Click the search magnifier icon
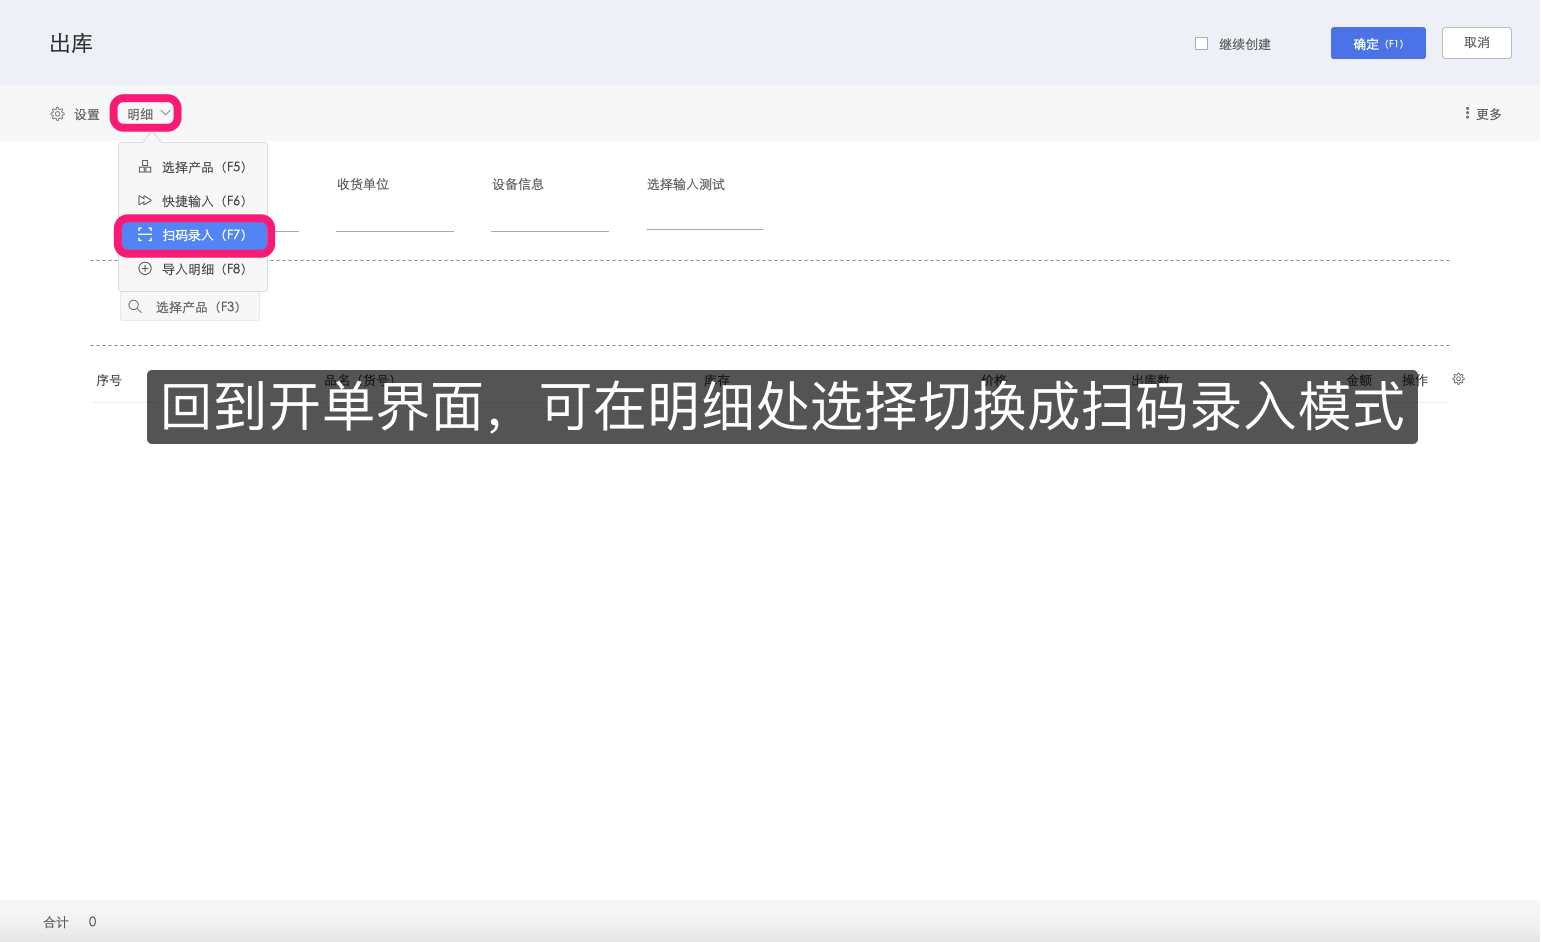The image size is (1541, 942). coord(135,307)
